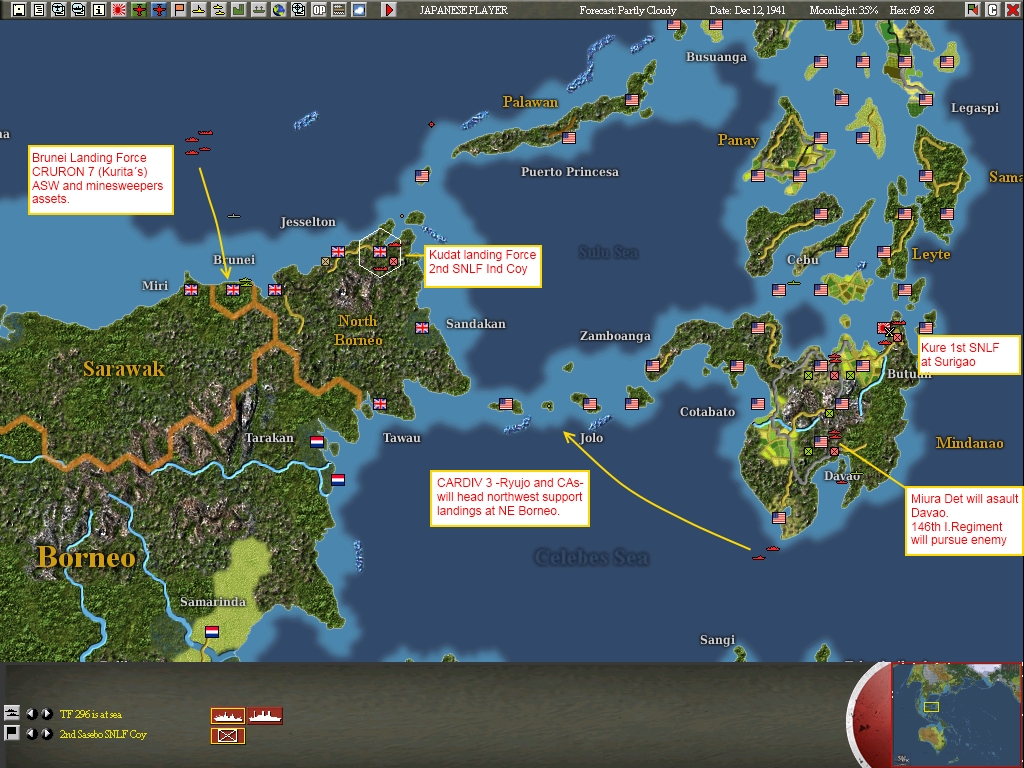Open the reports list document icon
1024x768 pixels.
(x=39, y=10)
